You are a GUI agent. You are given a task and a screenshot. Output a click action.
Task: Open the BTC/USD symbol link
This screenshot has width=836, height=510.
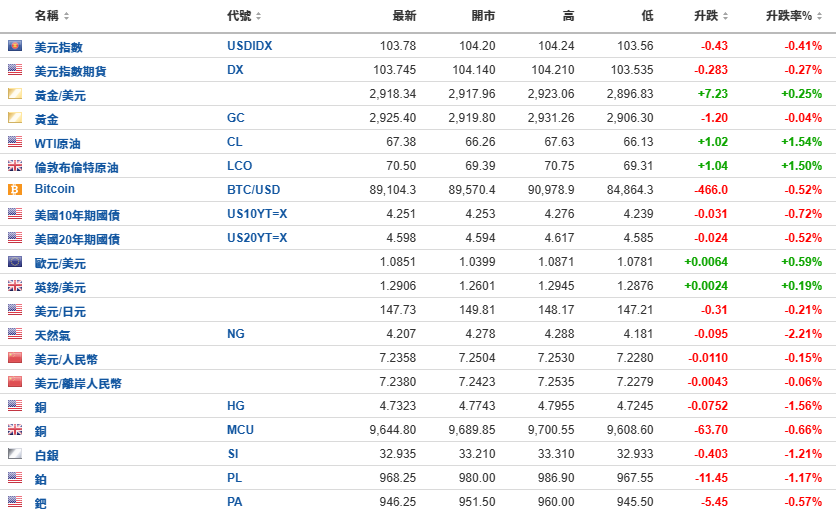point(253,190)
